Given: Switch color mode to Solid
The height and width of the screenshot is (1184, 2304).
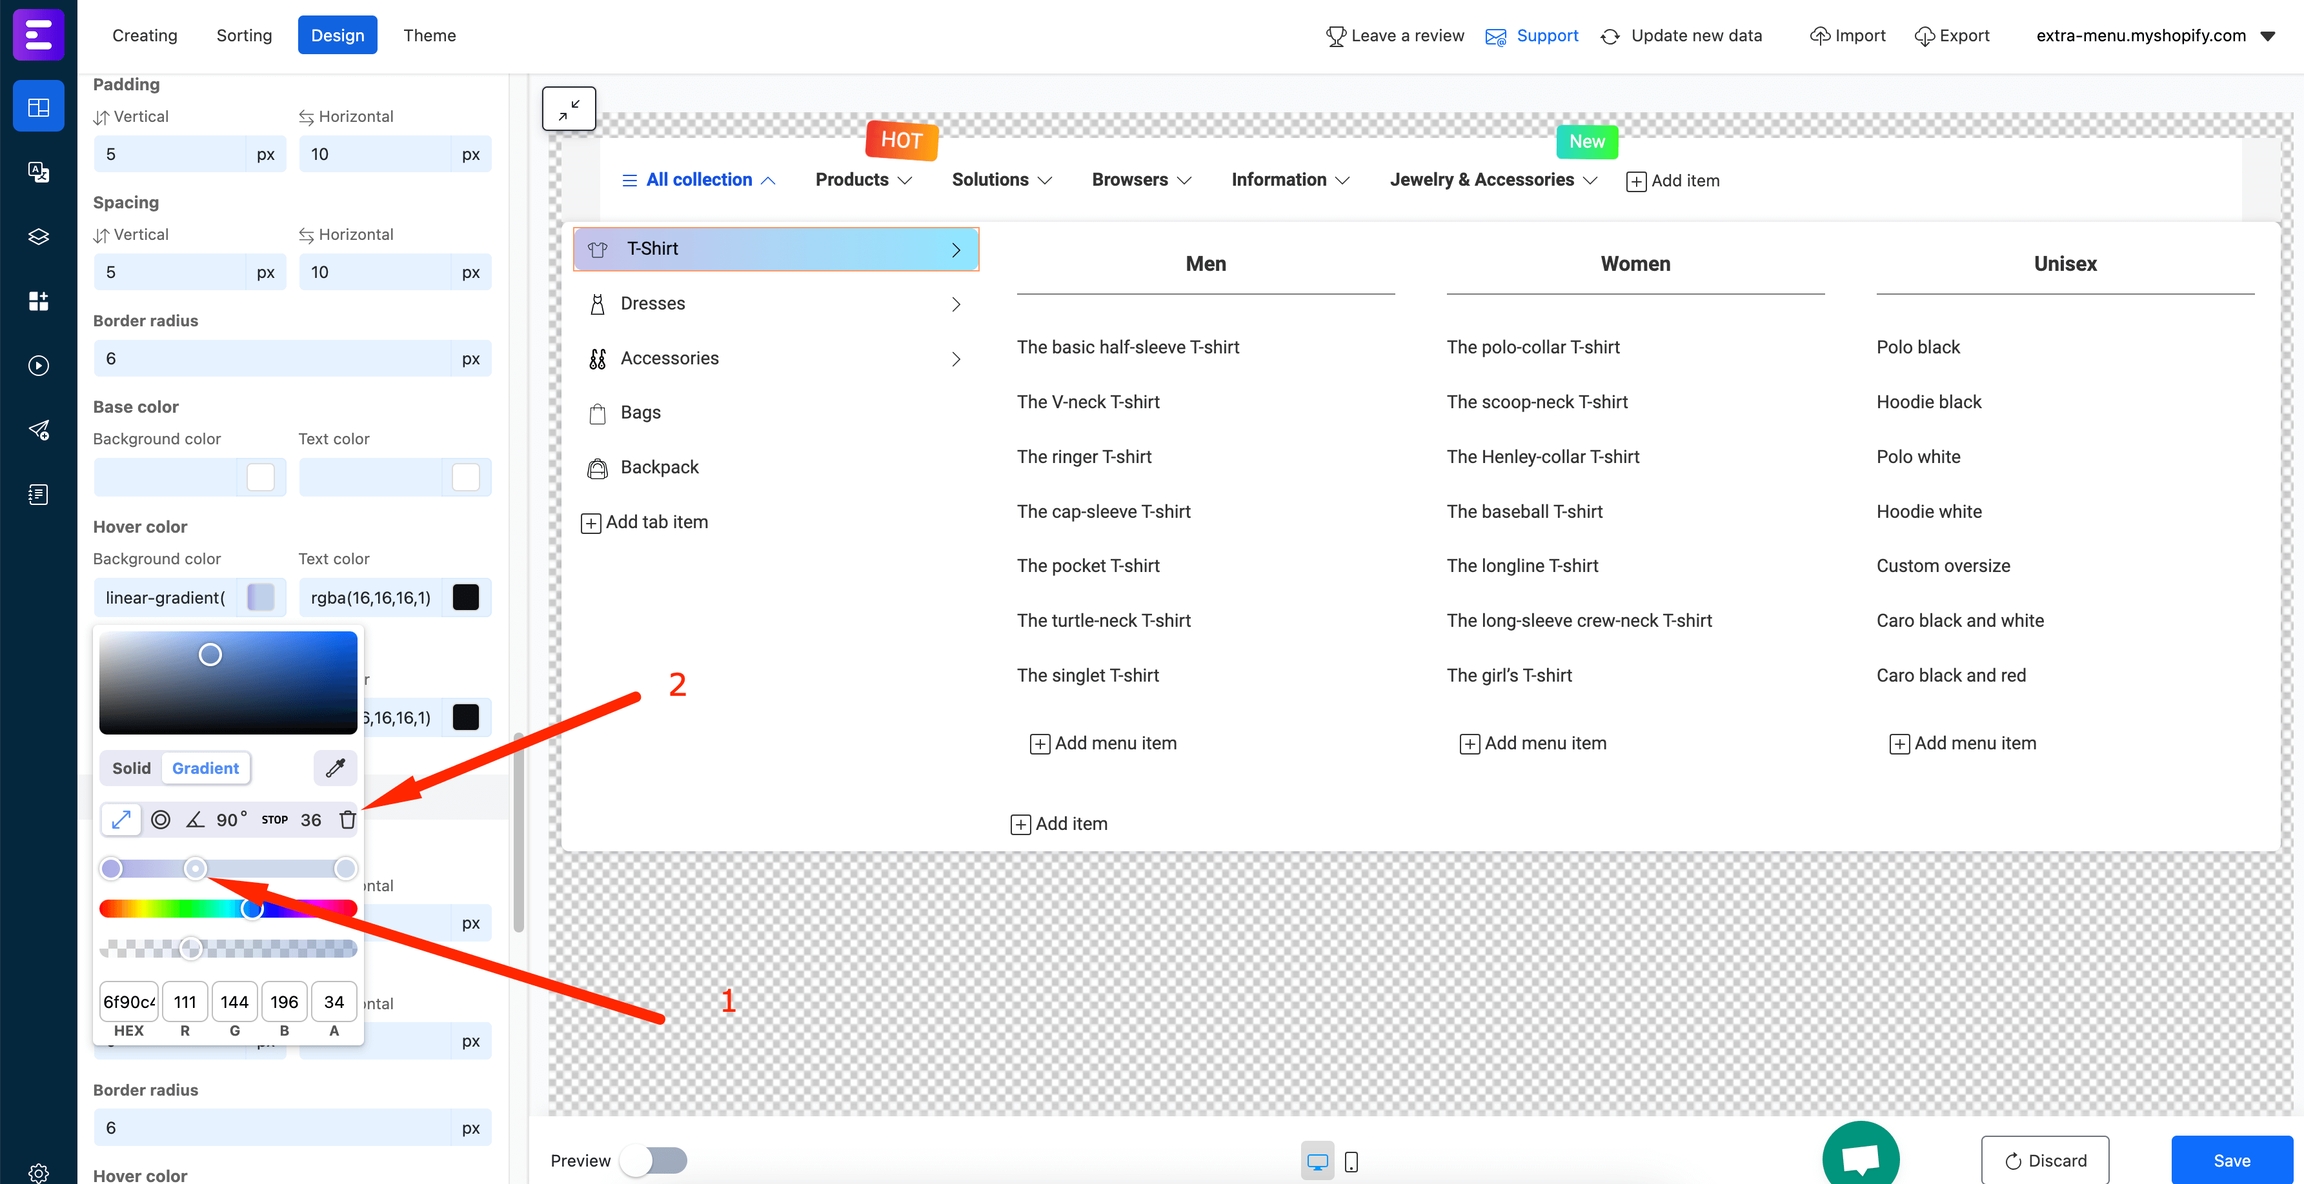Looking at the screenshot, I should pyautogui.click(x=131, y=768).
